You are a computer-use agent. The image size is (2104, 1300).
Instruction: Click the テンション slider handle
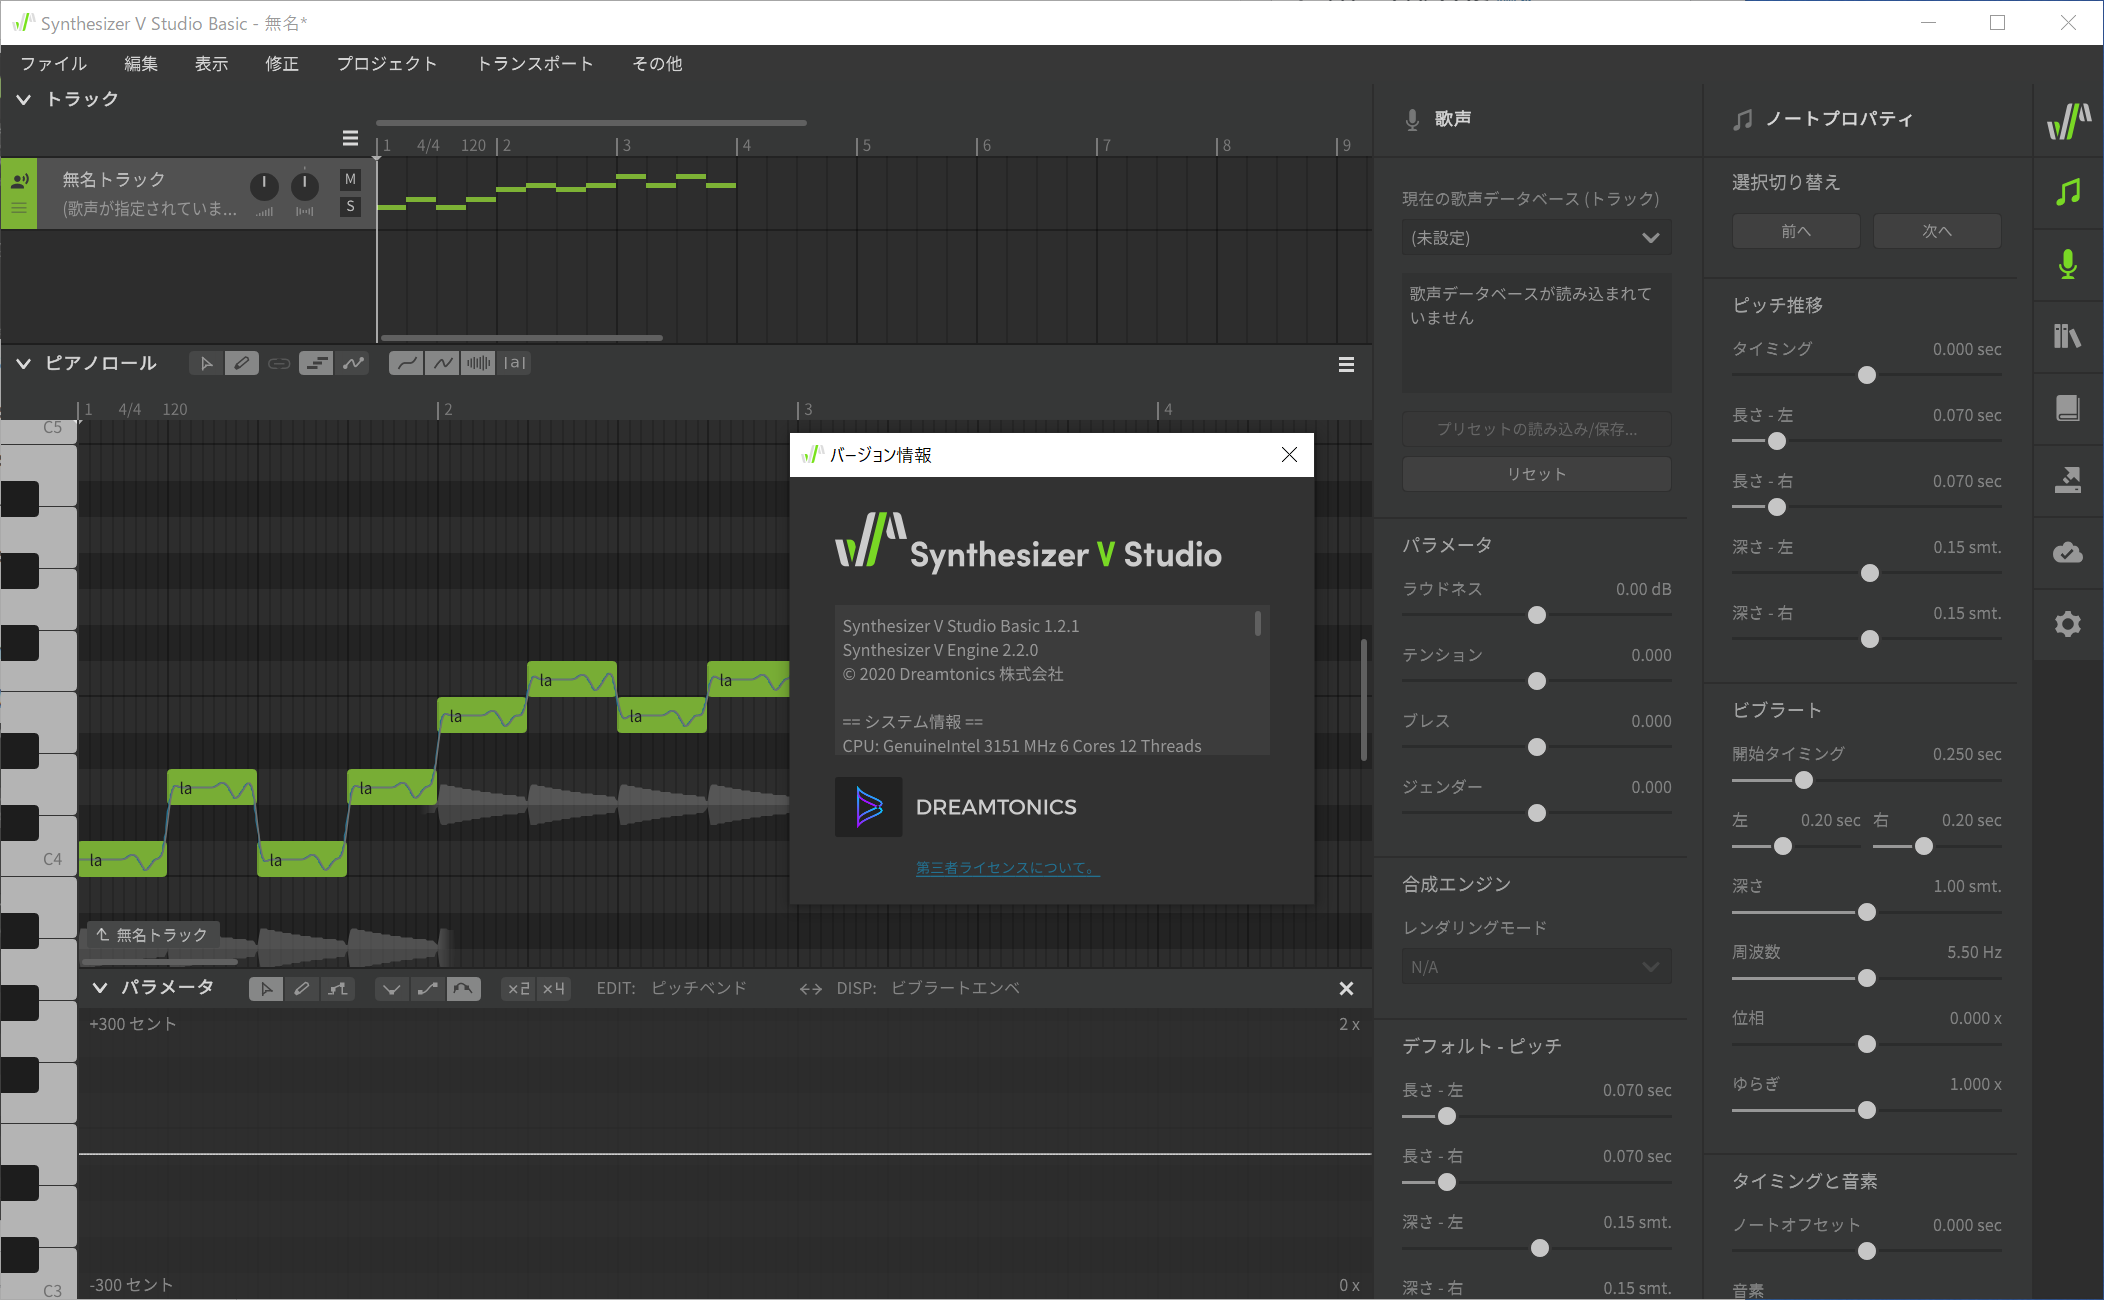[x=1537, y=681]
